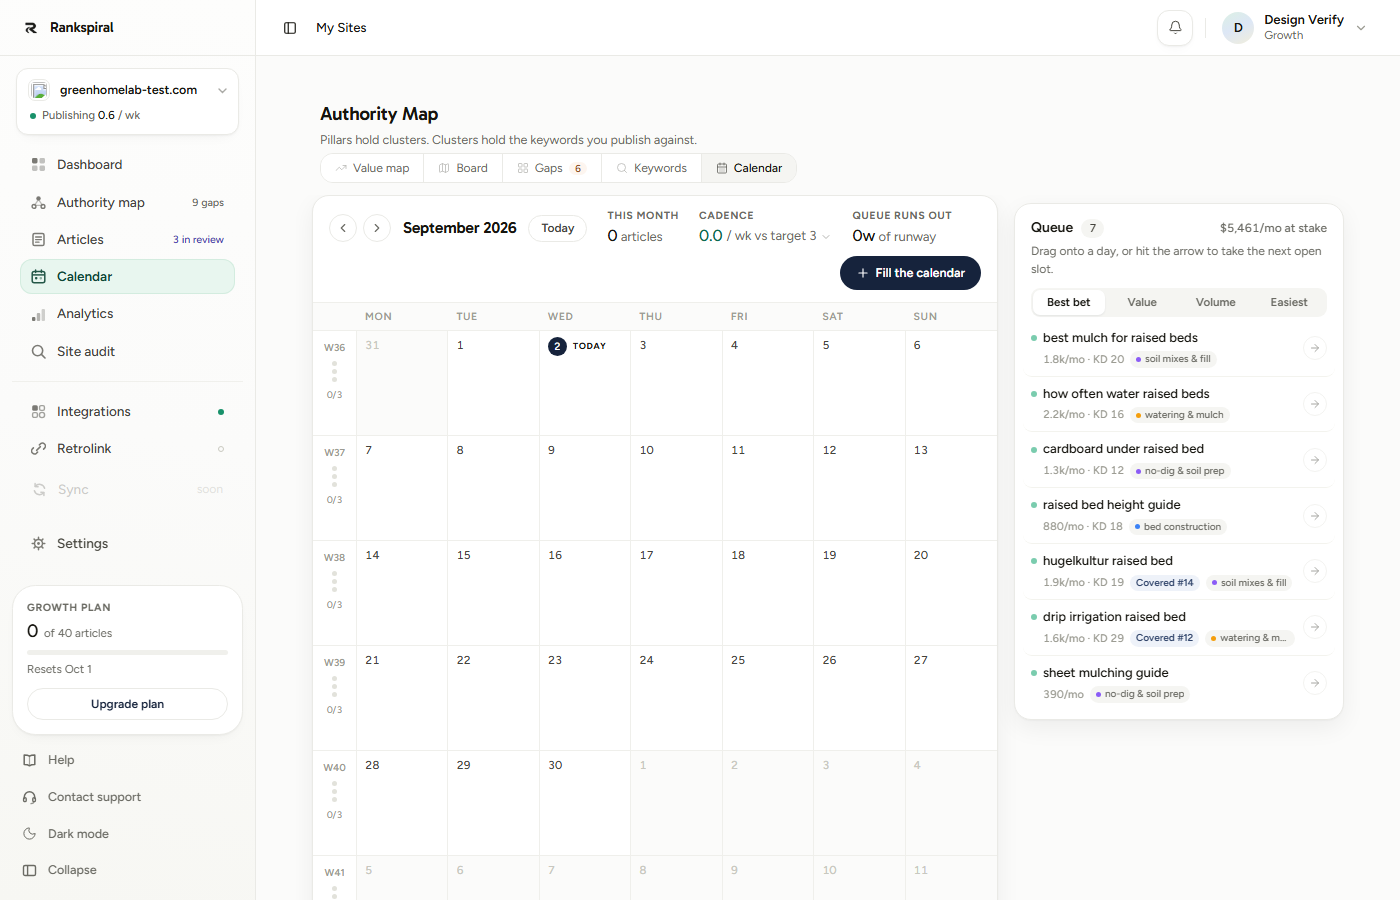
Task: Click the D user avatar
Action: click(x=1238, y=28)
